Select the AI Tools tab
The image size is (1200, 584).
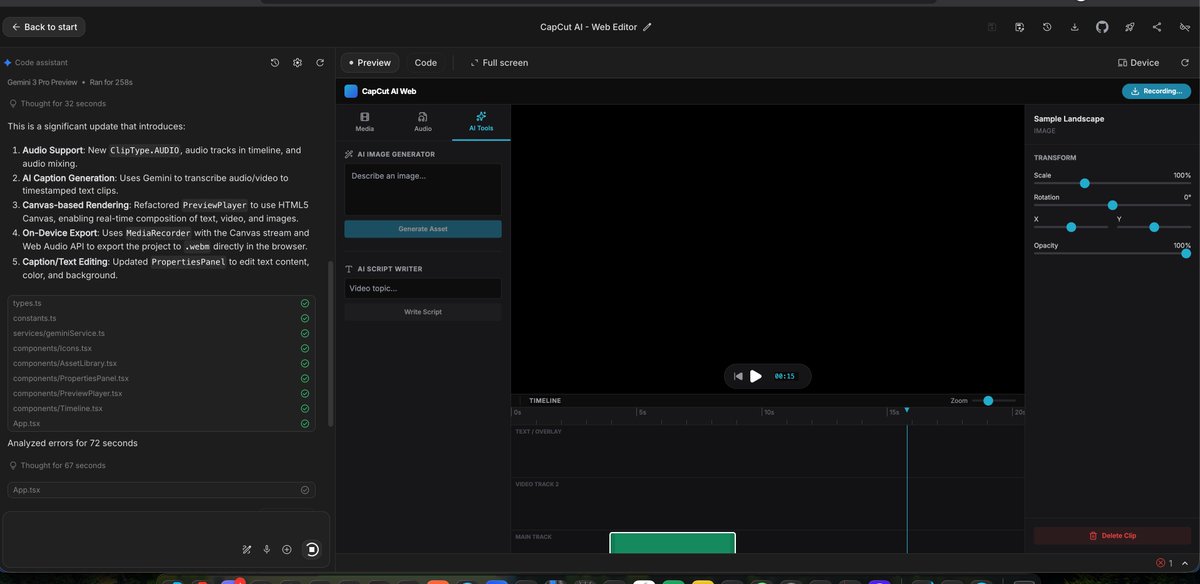[x=481, y=122]
